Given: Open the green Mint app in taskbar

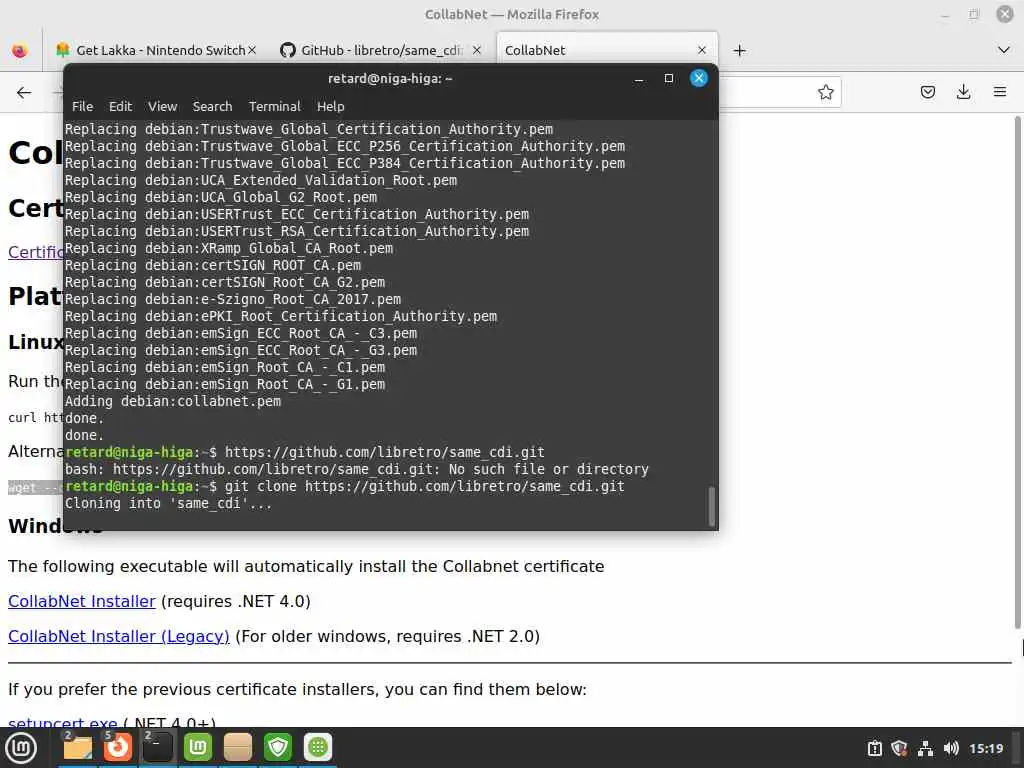Looking at the screenshot, I should click(198, 747).
